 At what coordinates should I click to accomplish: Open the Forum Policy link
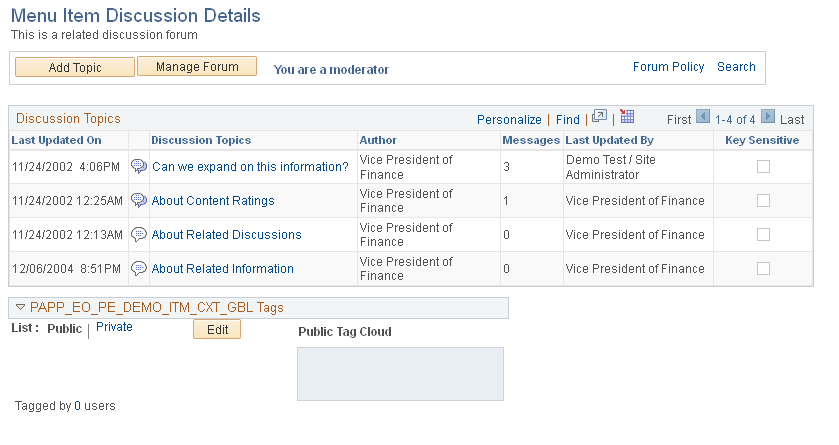tap(668, 67)
